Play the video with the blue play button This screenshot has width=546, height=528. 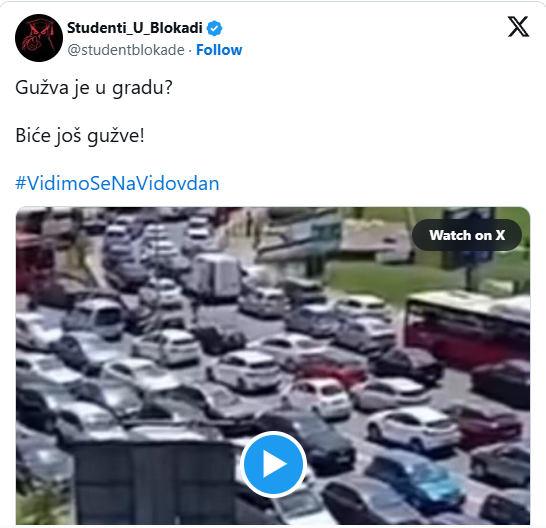pos(273,464)
